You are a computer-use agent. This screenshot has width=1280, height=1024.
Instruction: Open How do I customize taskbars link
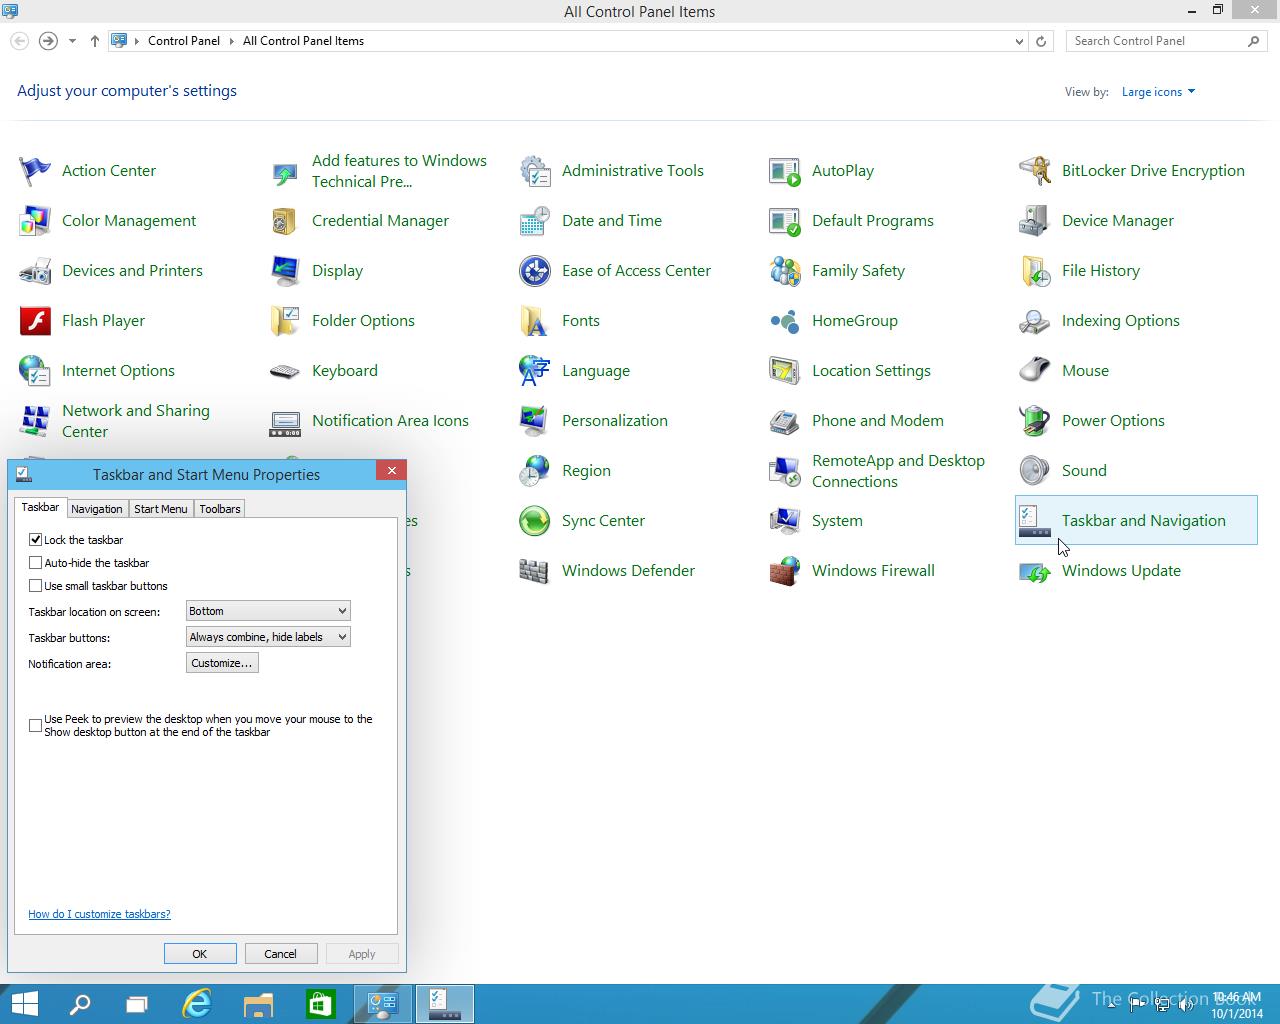click(99, 914)
